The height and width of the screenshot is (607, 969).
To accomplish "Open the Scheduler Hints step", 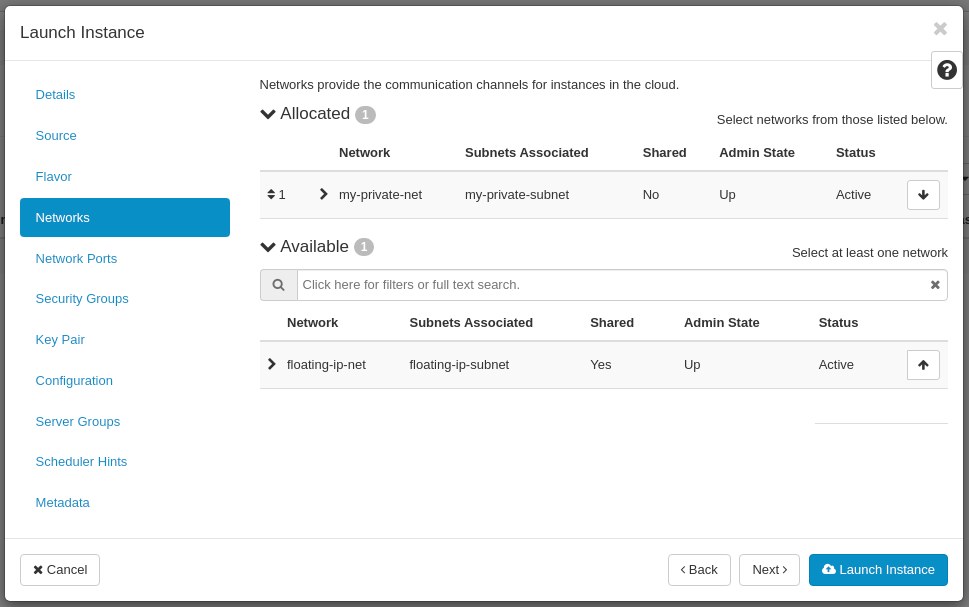I will pos(81,461).
